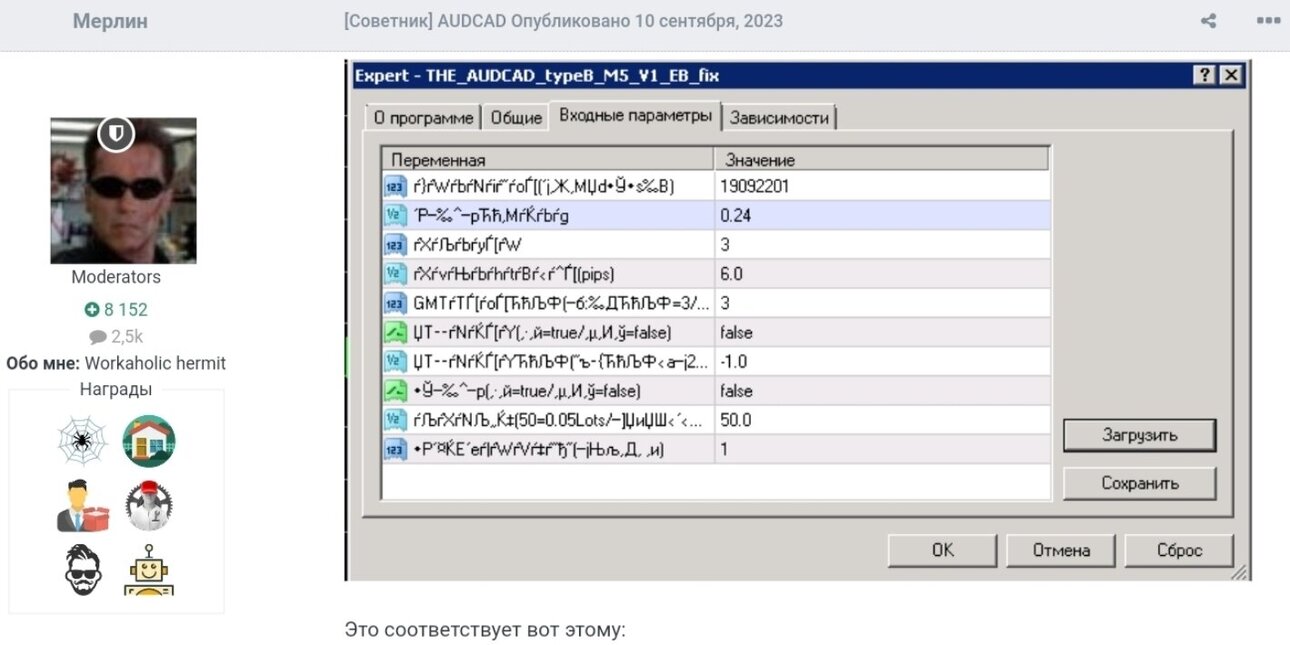This screenshot has width=1290, height=645.
Task: Switch to the Общие tab
Action: point(516,118)
